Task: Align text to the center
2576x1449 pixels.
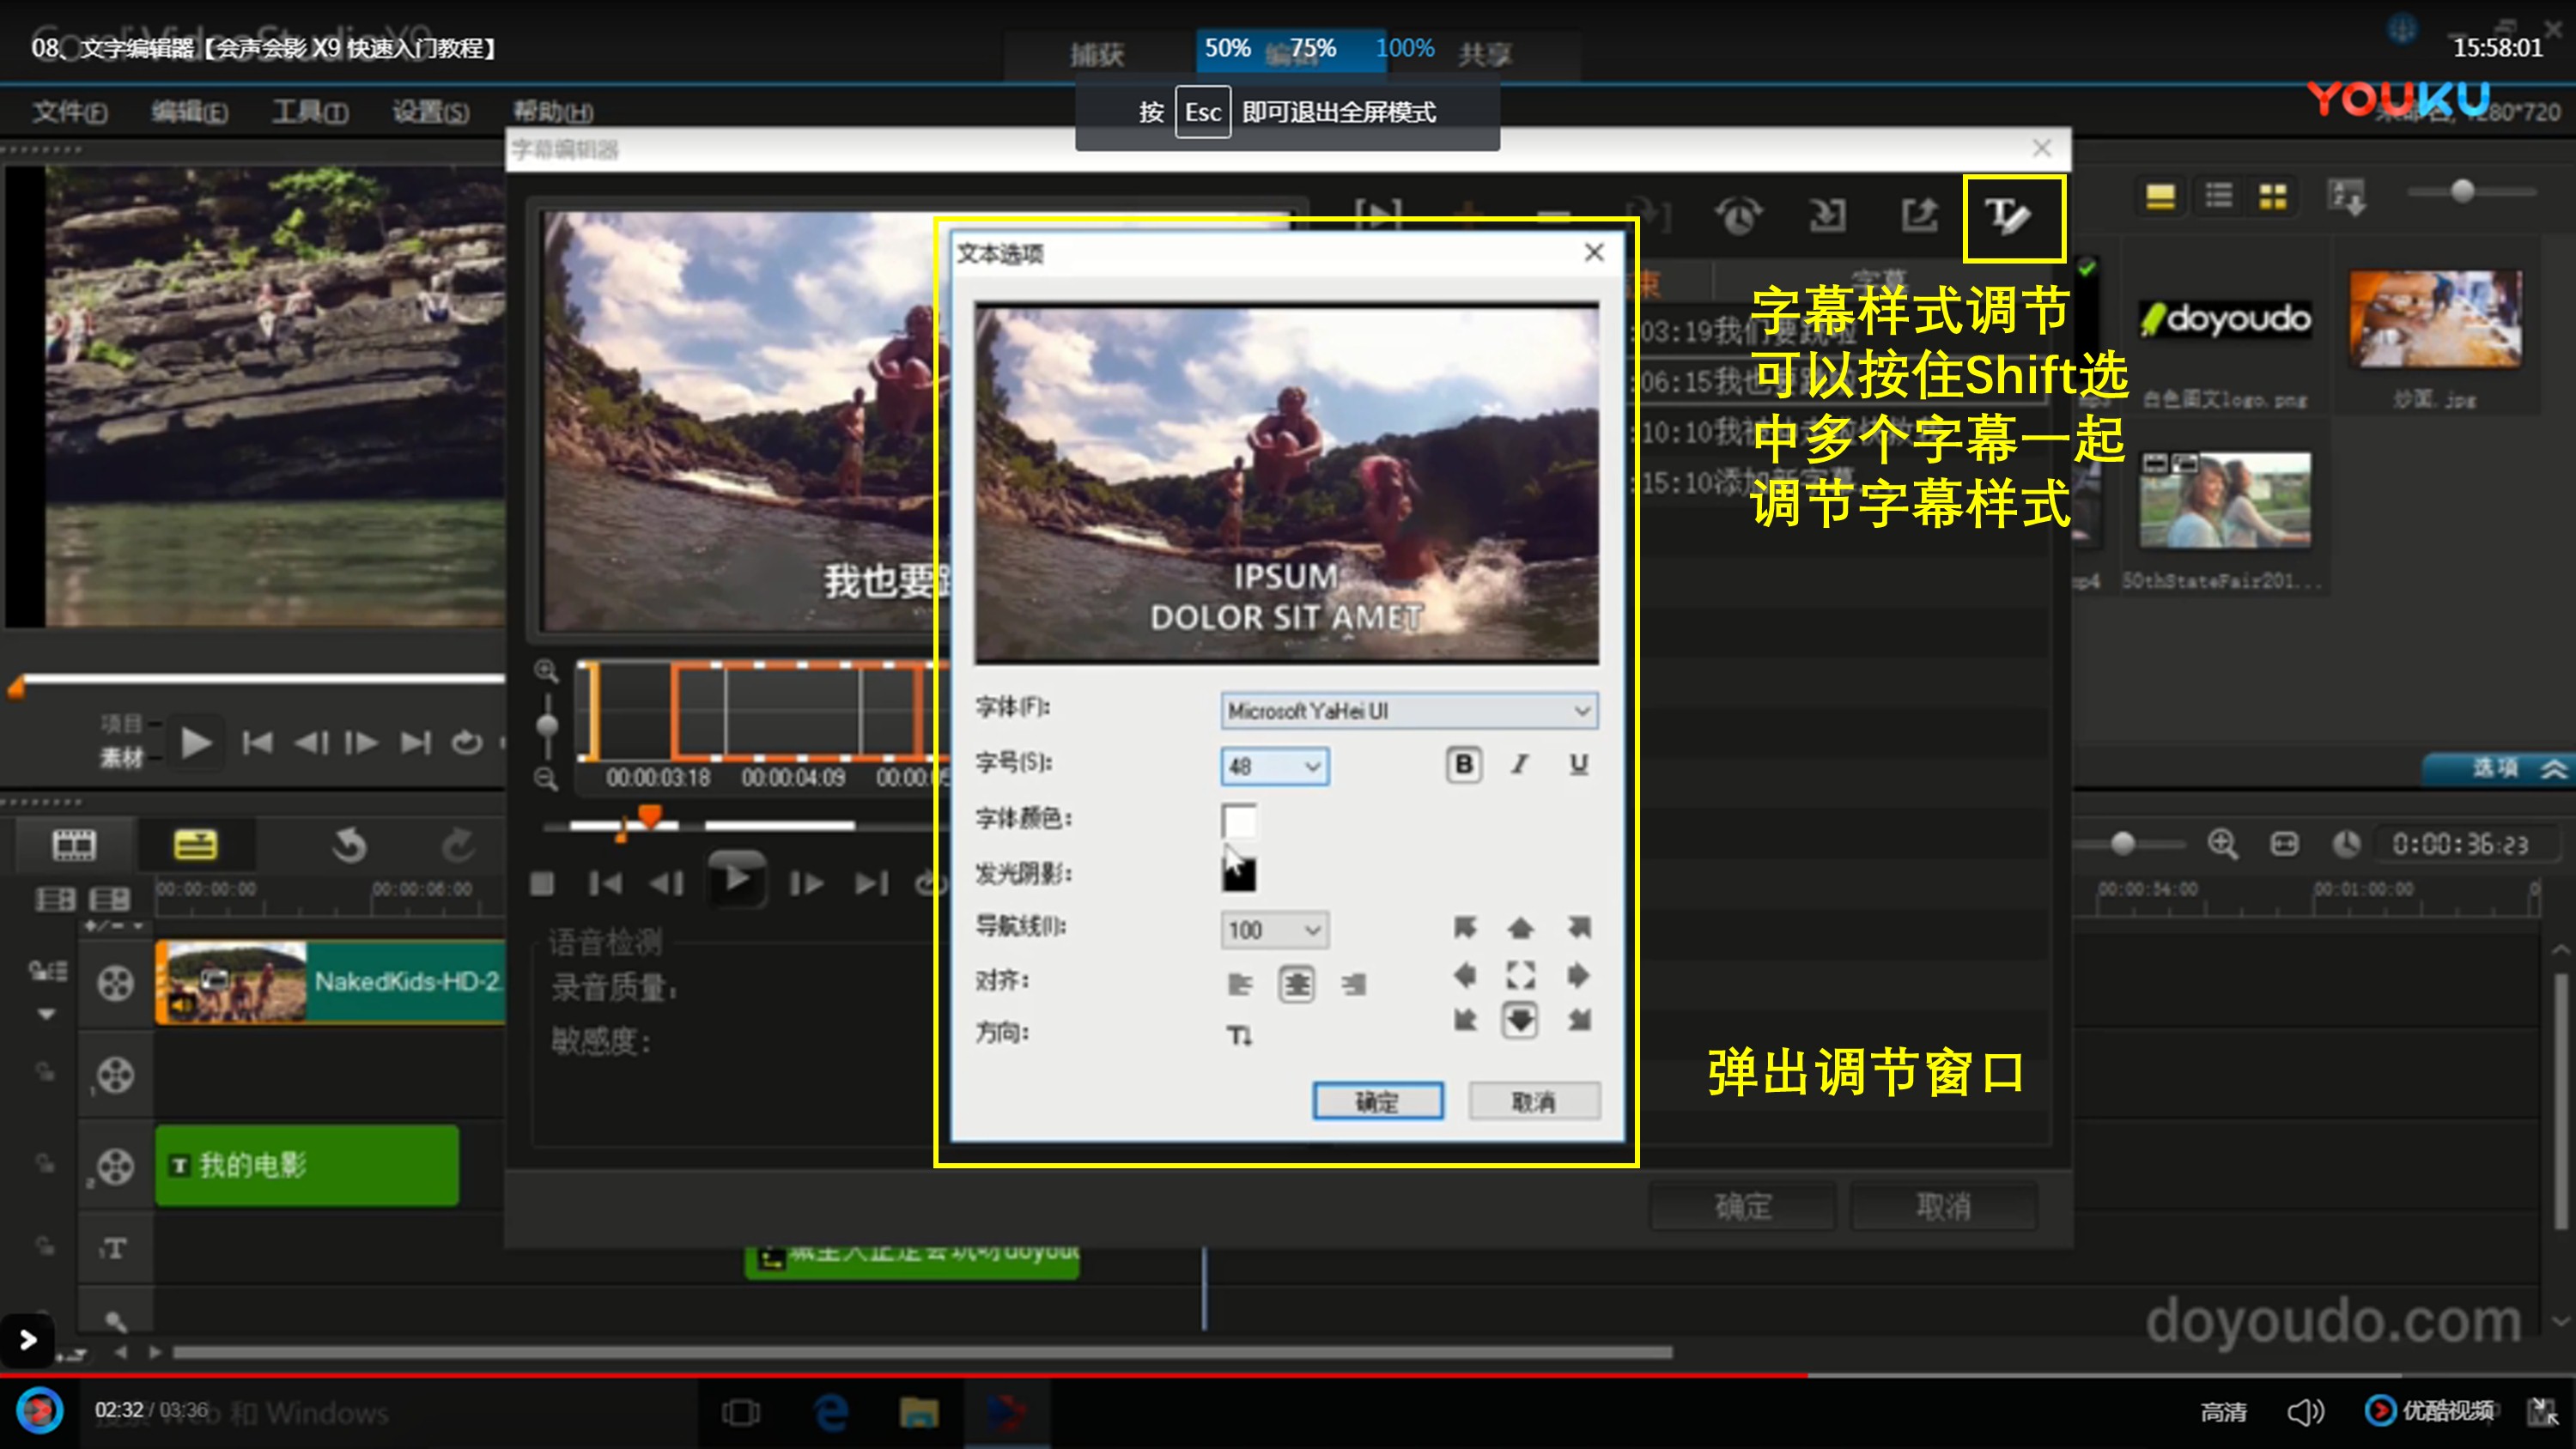Action: (1297, 984)
